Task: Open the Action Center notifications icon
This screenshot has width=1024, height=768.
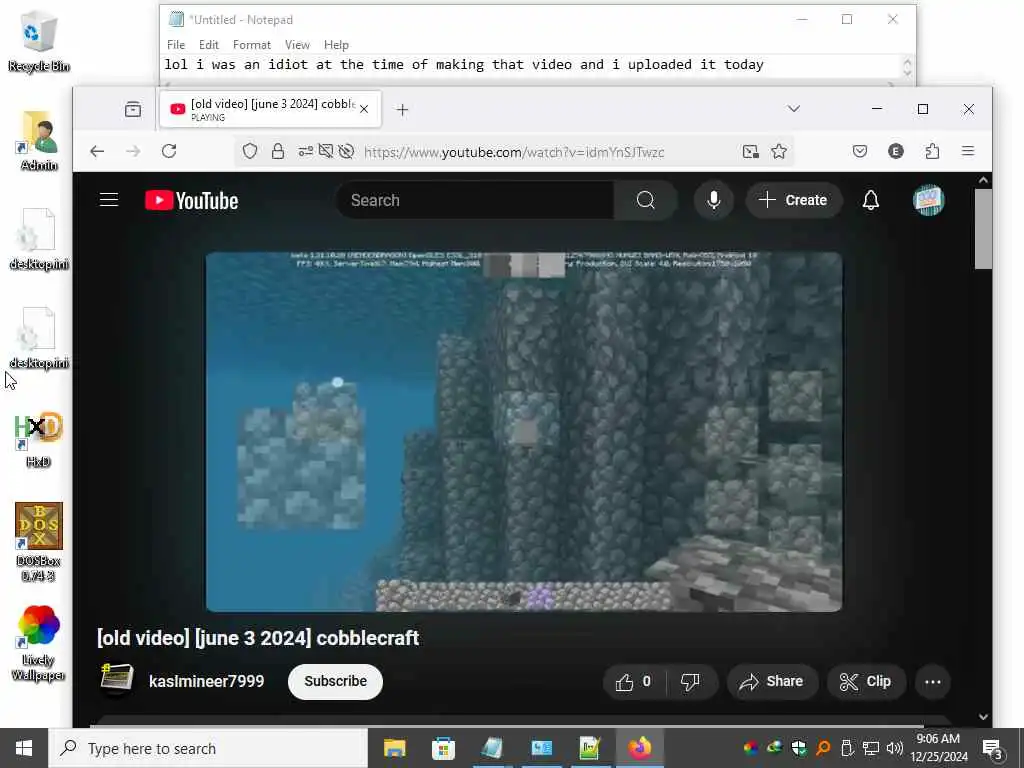Action: click(992, 748)
